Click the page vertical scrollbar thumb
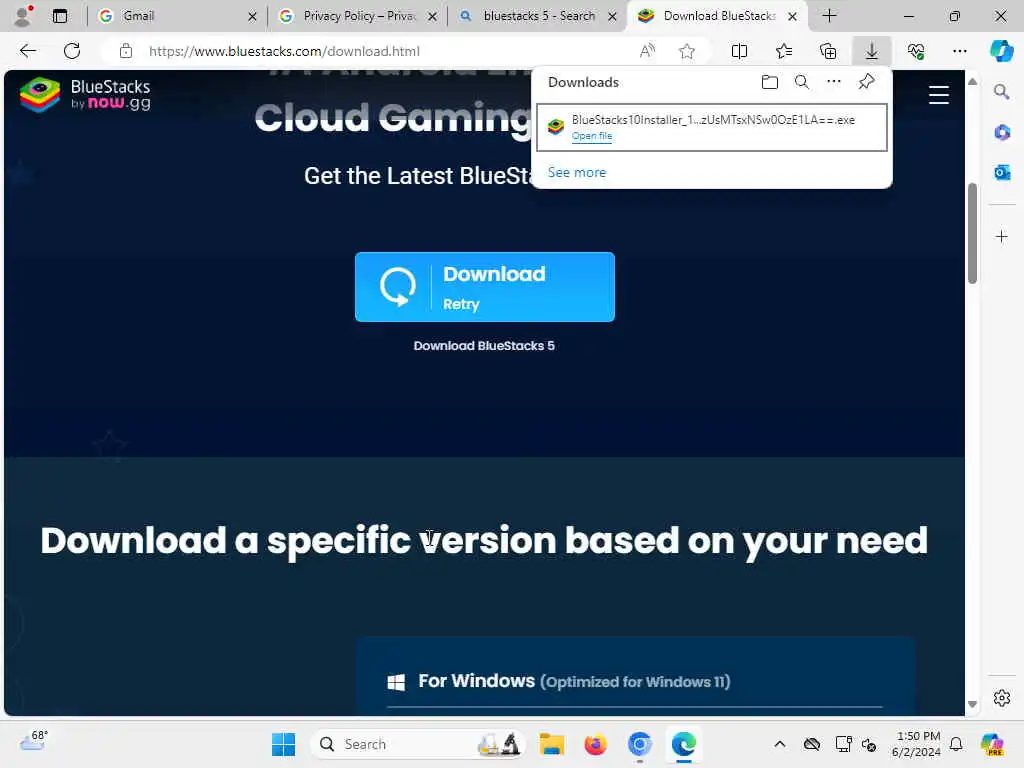 [x=972, y=233]
